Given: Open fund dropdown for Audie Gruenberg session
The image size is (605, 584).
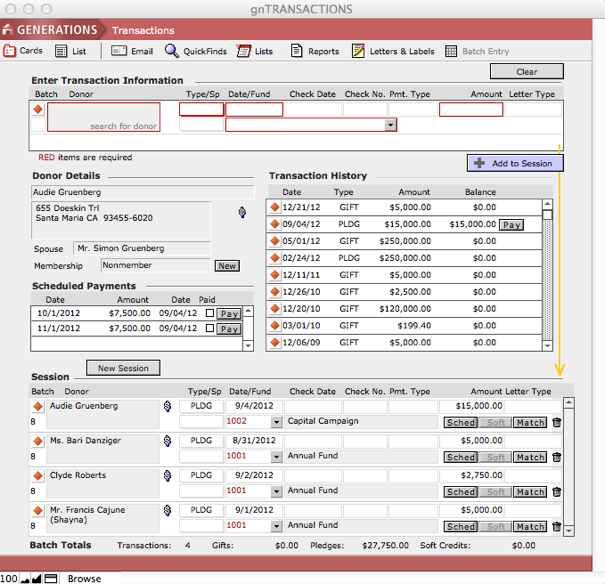Looking at the screenshot, I should [276, 422].
